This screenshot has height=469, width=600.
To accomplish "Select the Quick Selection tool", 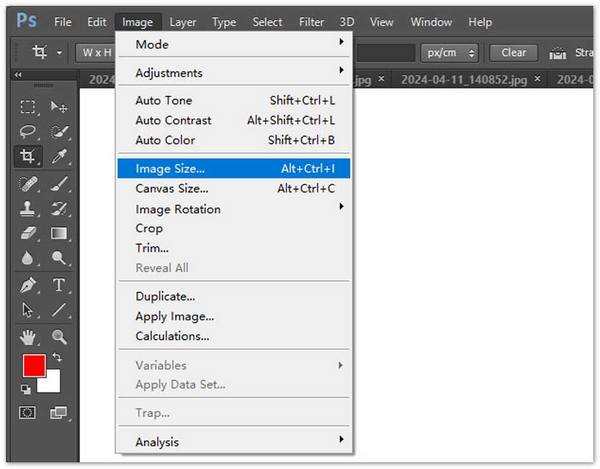I will pos(59,132).
